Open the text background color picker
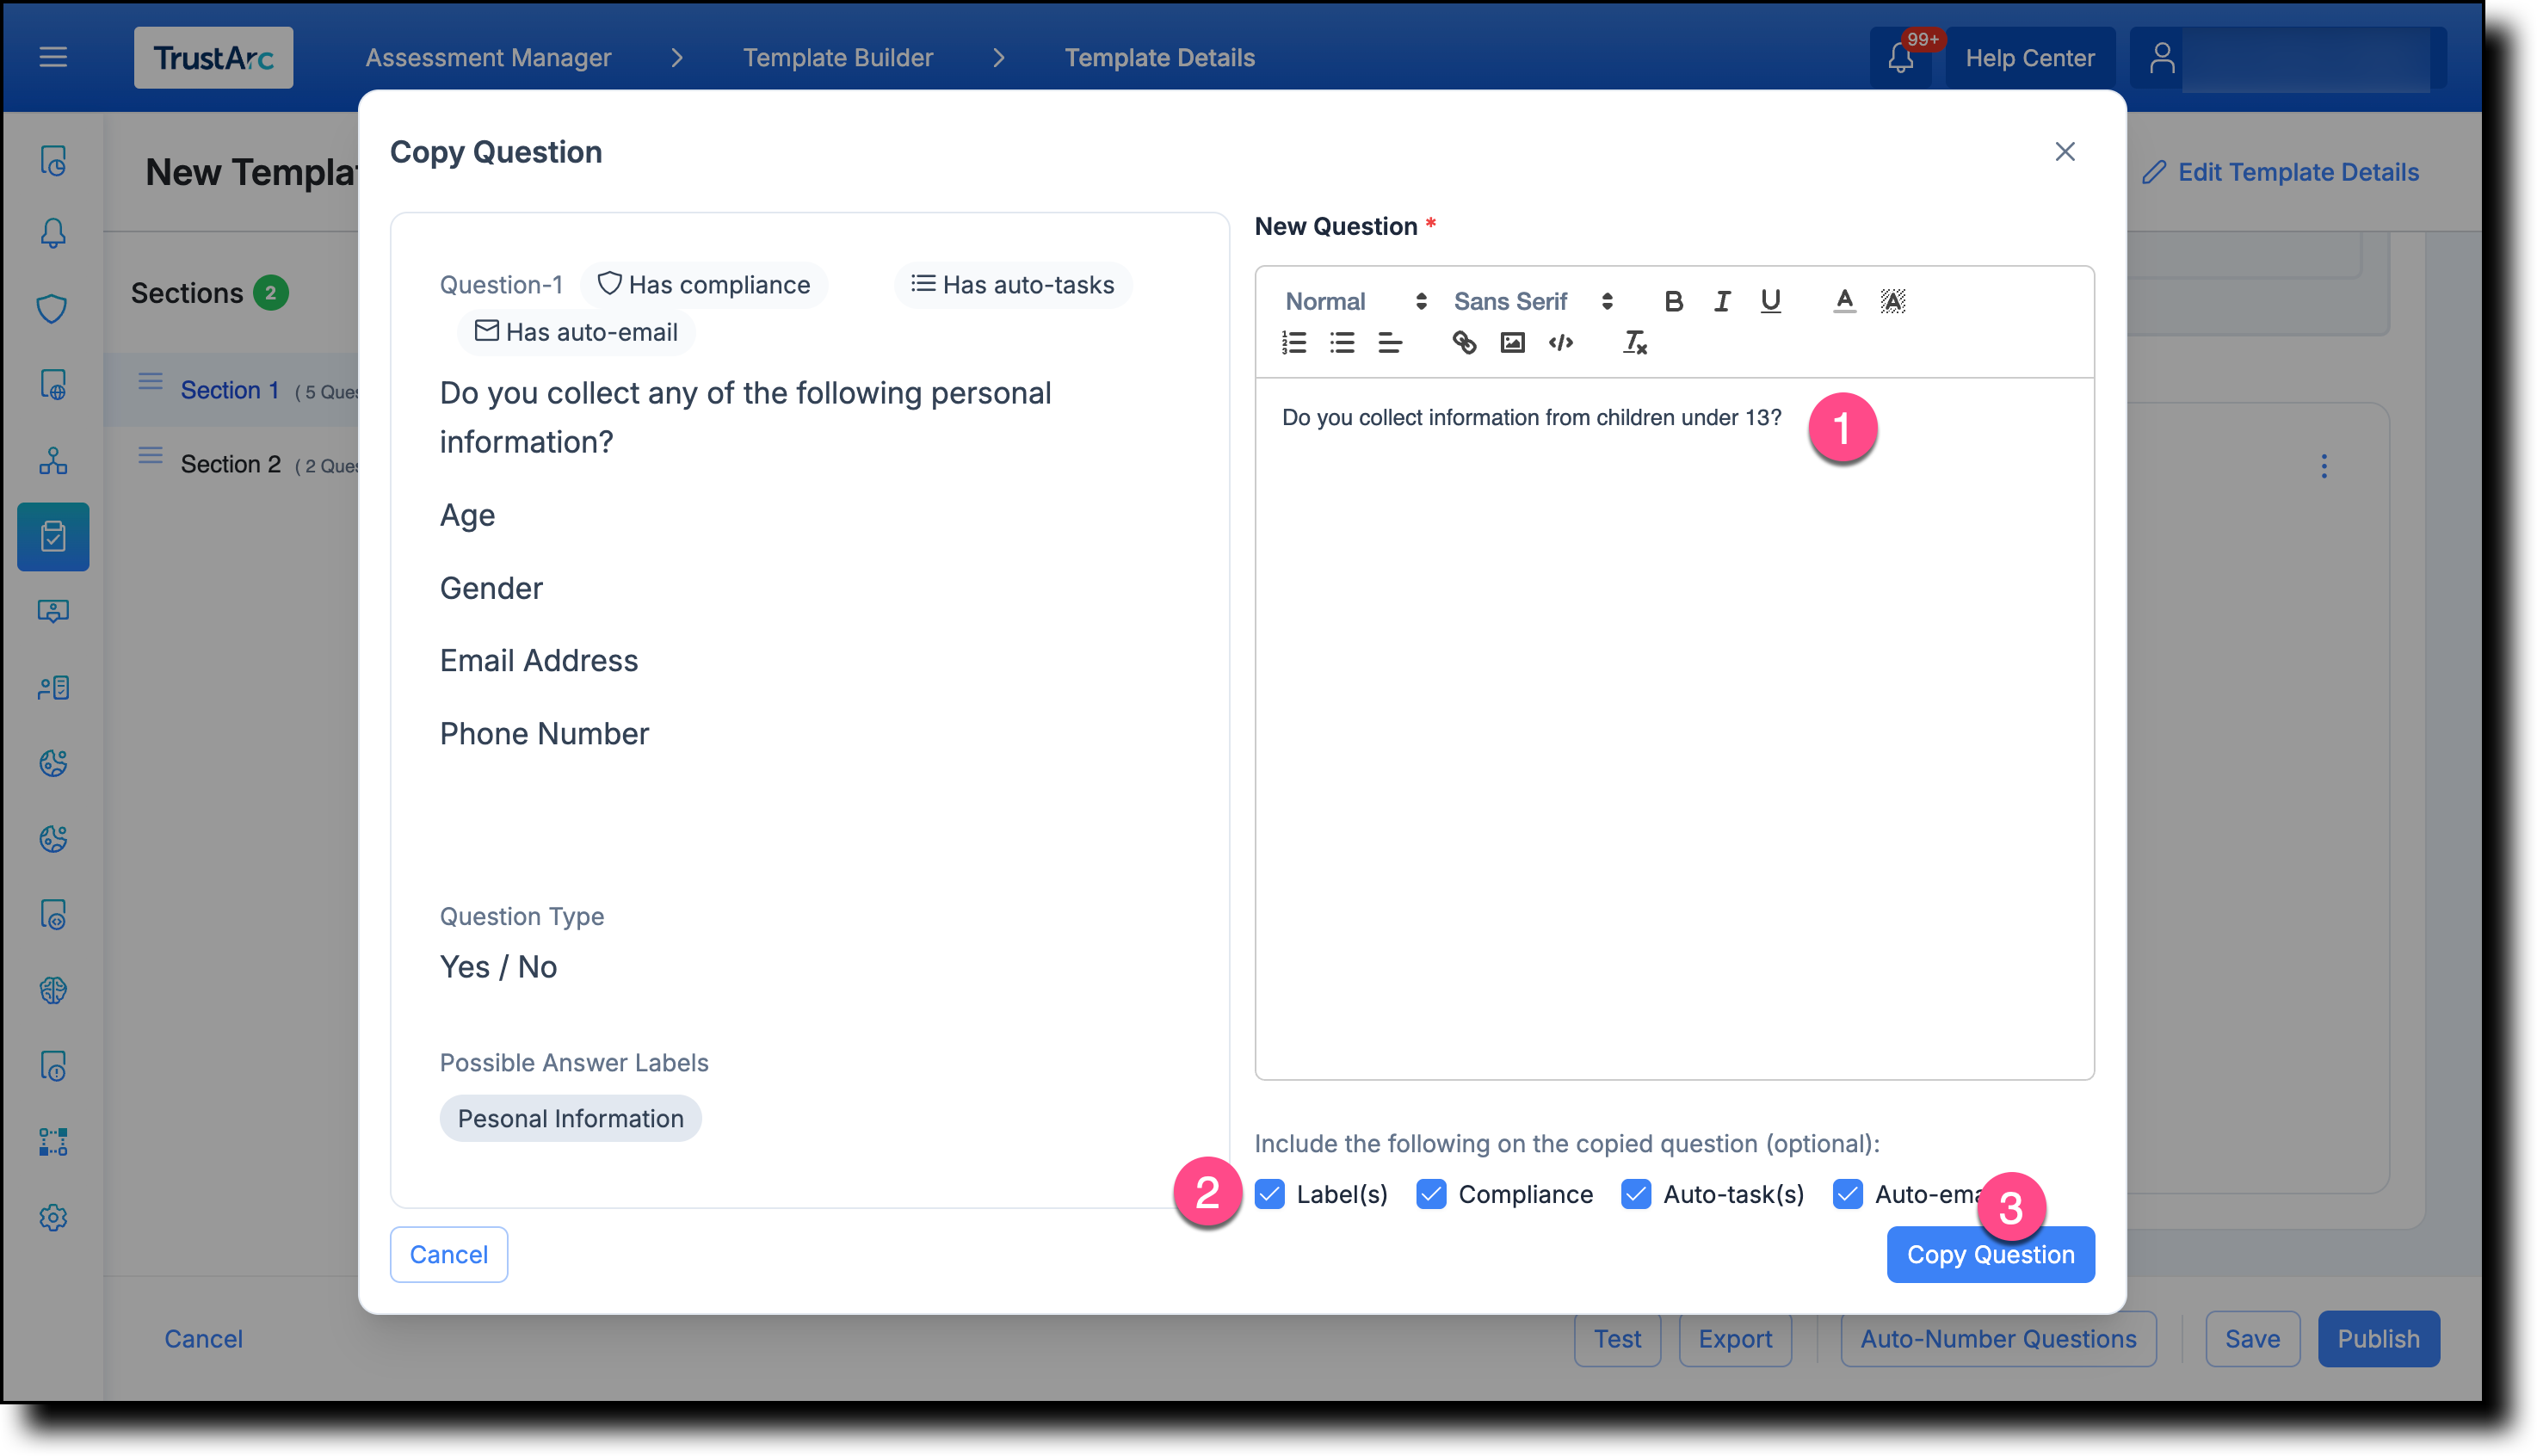2537x1456 pixels. [x=1893, y=300]
